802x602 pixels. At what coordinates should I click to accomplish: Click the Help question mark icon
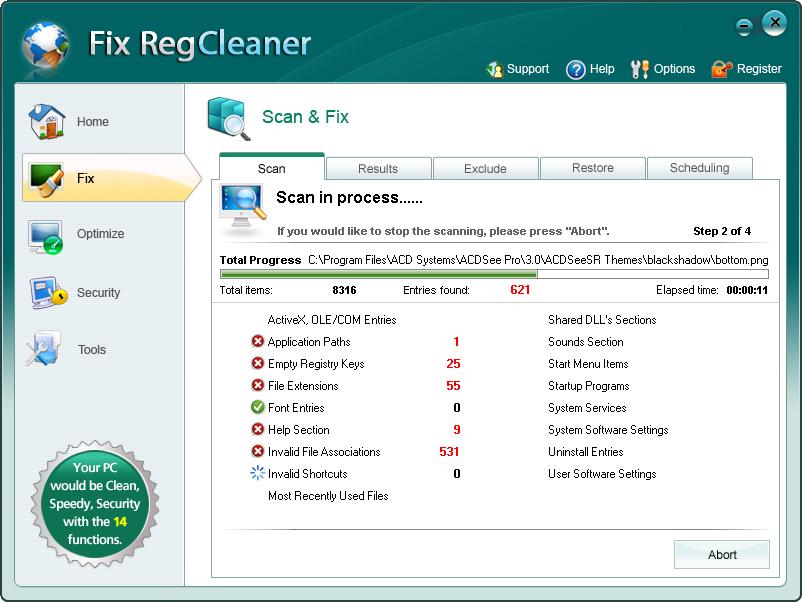pos(576,69)
